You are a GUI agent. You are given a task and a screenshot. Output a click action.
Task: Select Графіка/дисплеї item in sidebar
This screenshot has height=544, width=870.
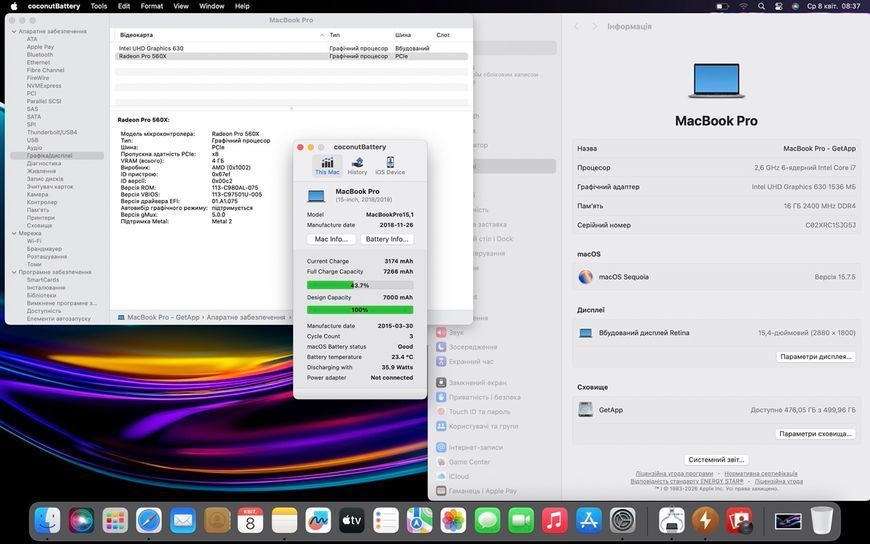[x=57, y=156]
